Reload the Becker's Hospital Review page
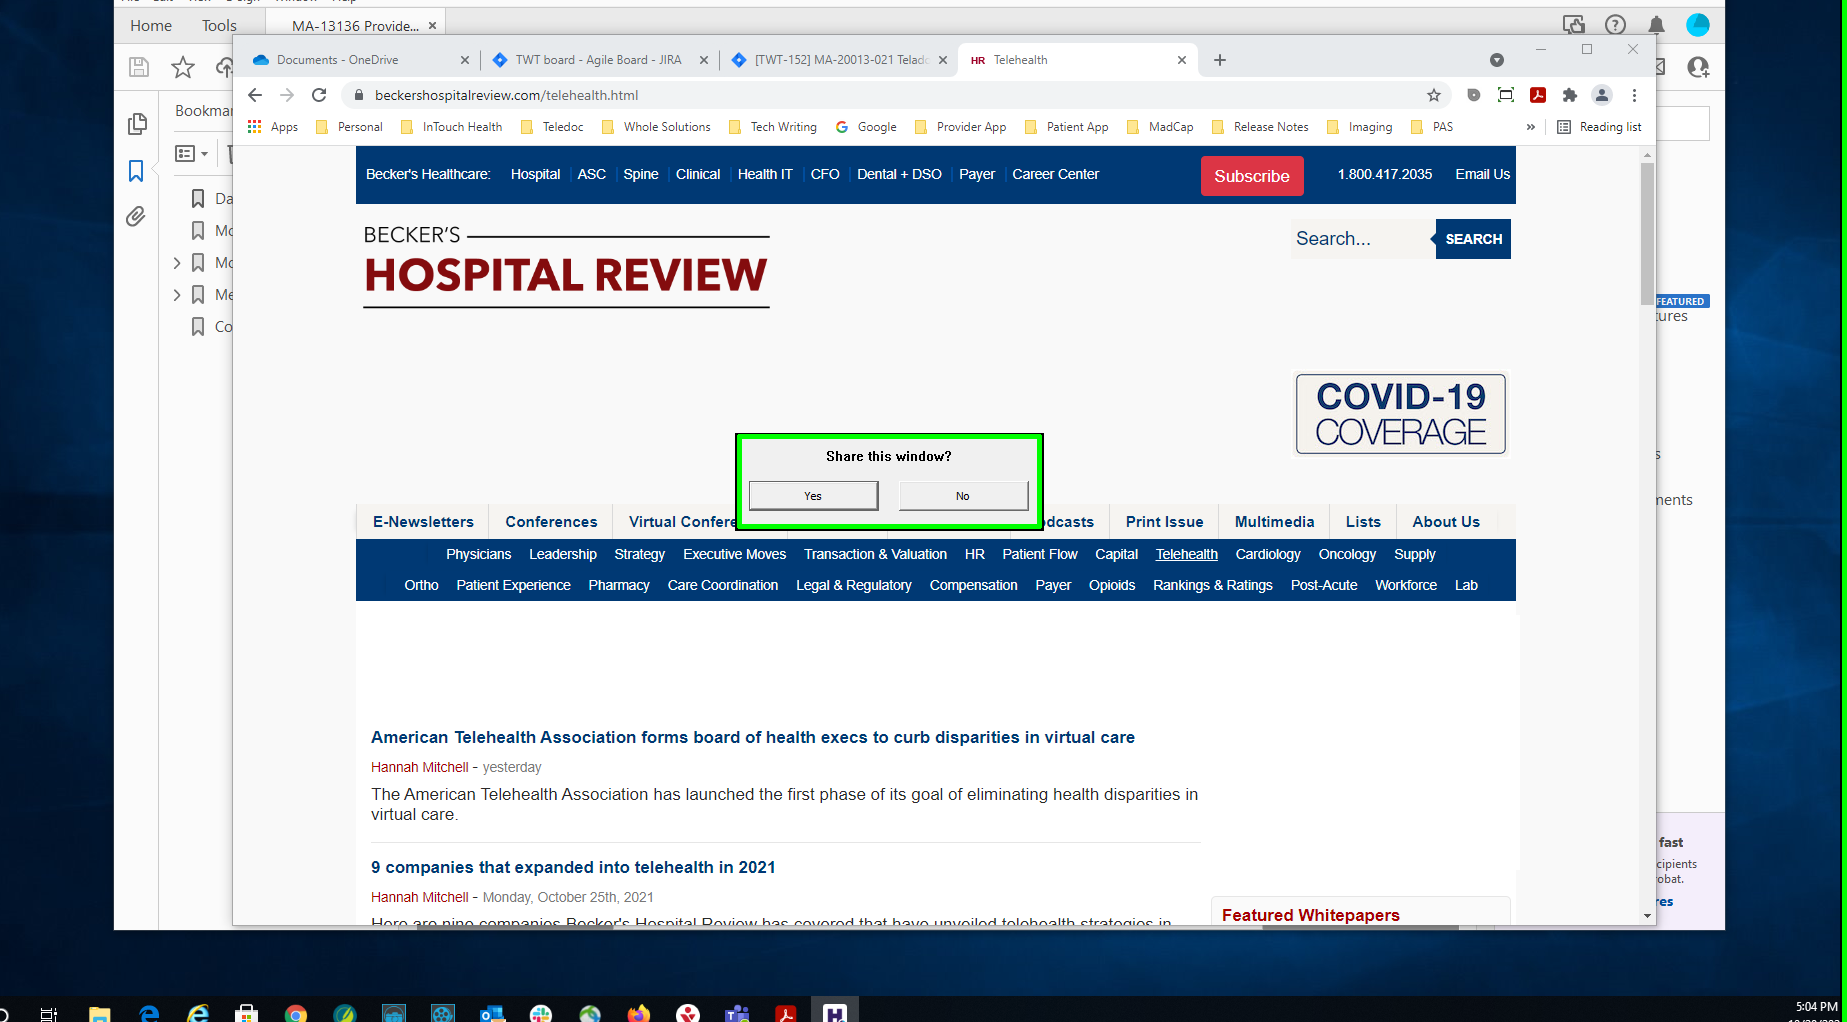This screenshot has width=1847, height=1022. 319,95
